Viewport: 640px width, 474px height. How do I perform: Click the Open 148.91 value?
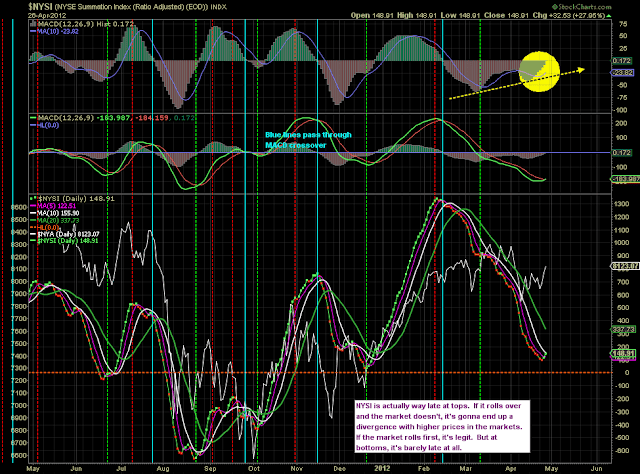[372, 15]
